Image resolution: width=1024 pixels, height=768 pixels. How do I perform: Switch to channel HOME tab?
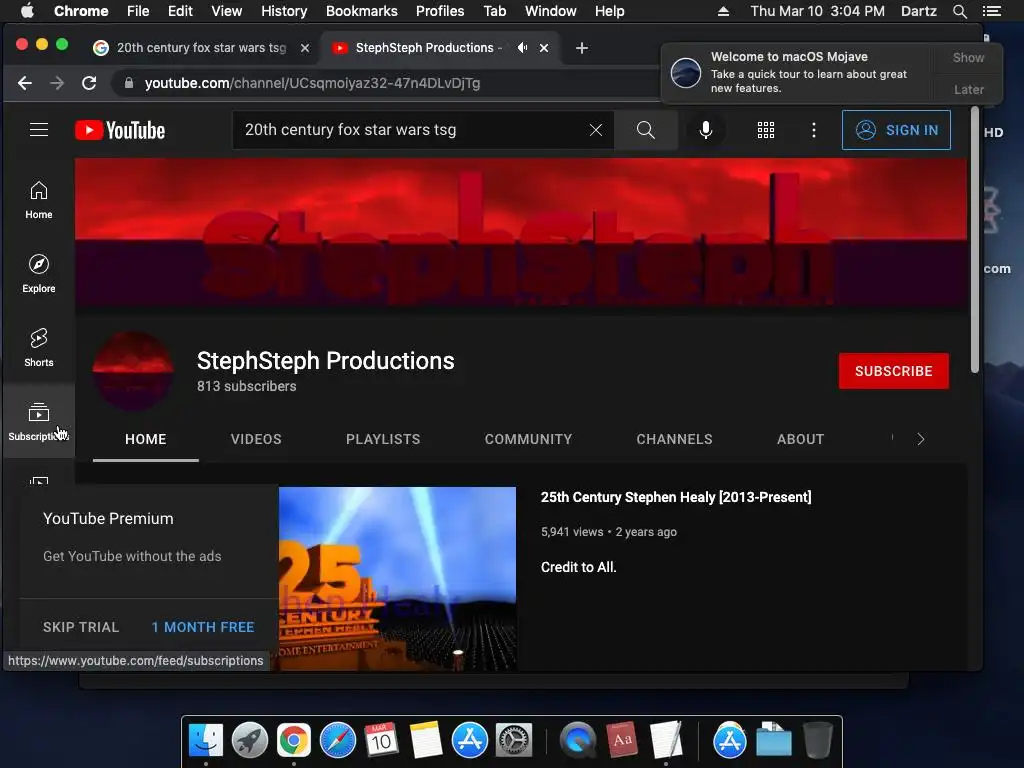pos(146,439)
